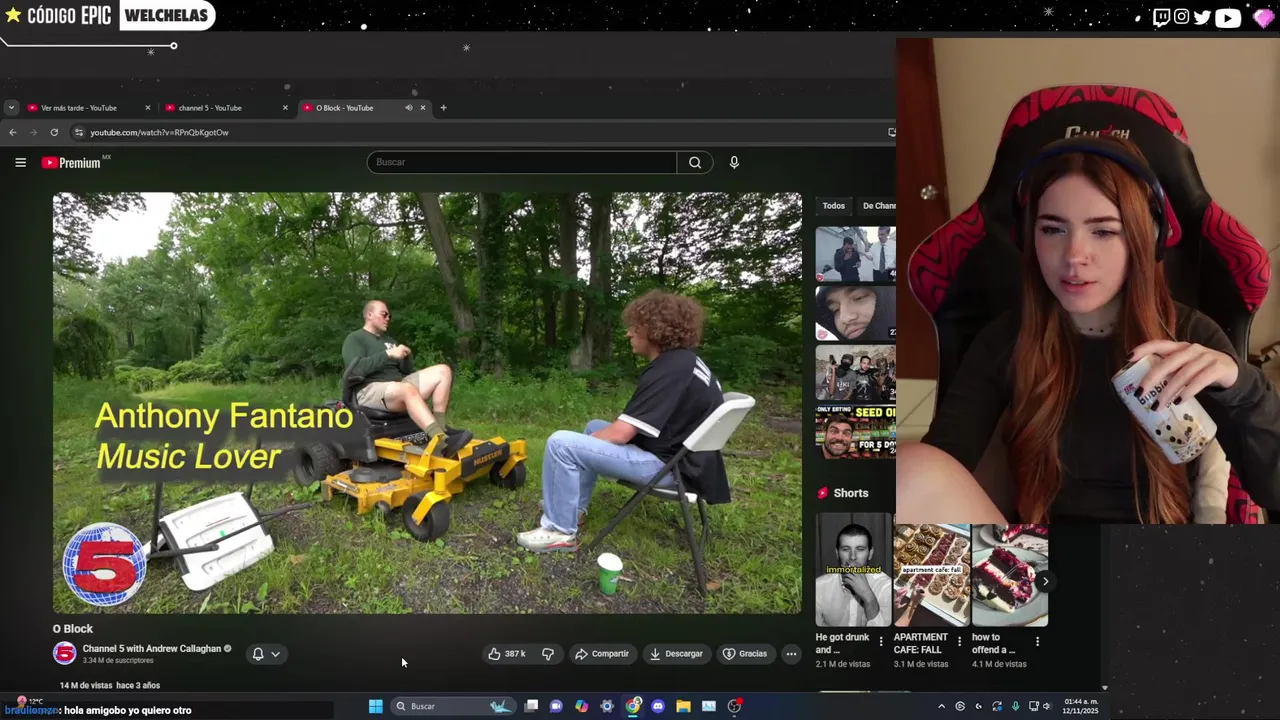The width and height of the screenshot is (1280, 720).
Task: Click the search magnifier button
Action: pyautogui.click(x=695, y=162)
